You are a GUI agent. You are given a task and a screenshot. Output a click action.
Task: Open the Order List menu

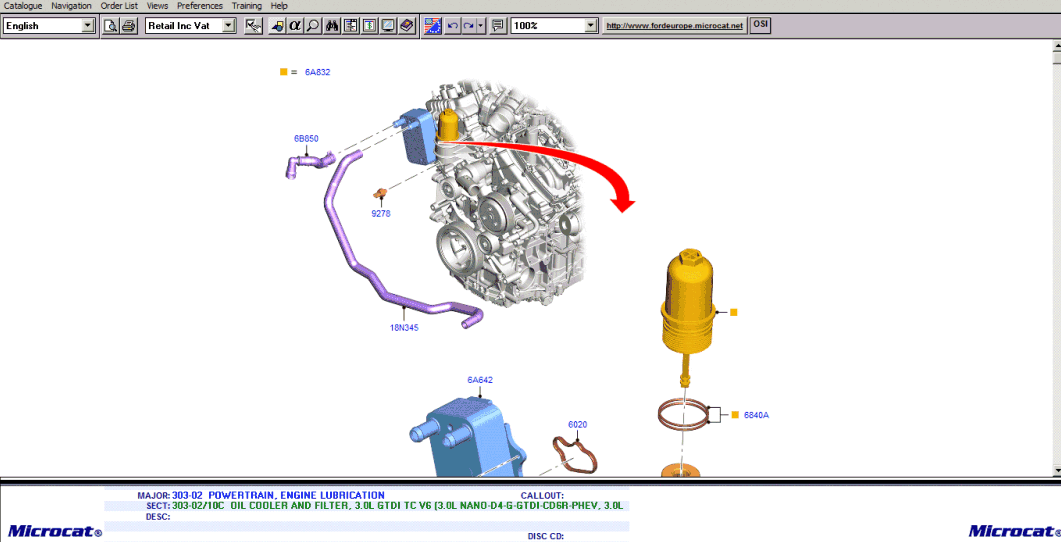click(119, 6)
